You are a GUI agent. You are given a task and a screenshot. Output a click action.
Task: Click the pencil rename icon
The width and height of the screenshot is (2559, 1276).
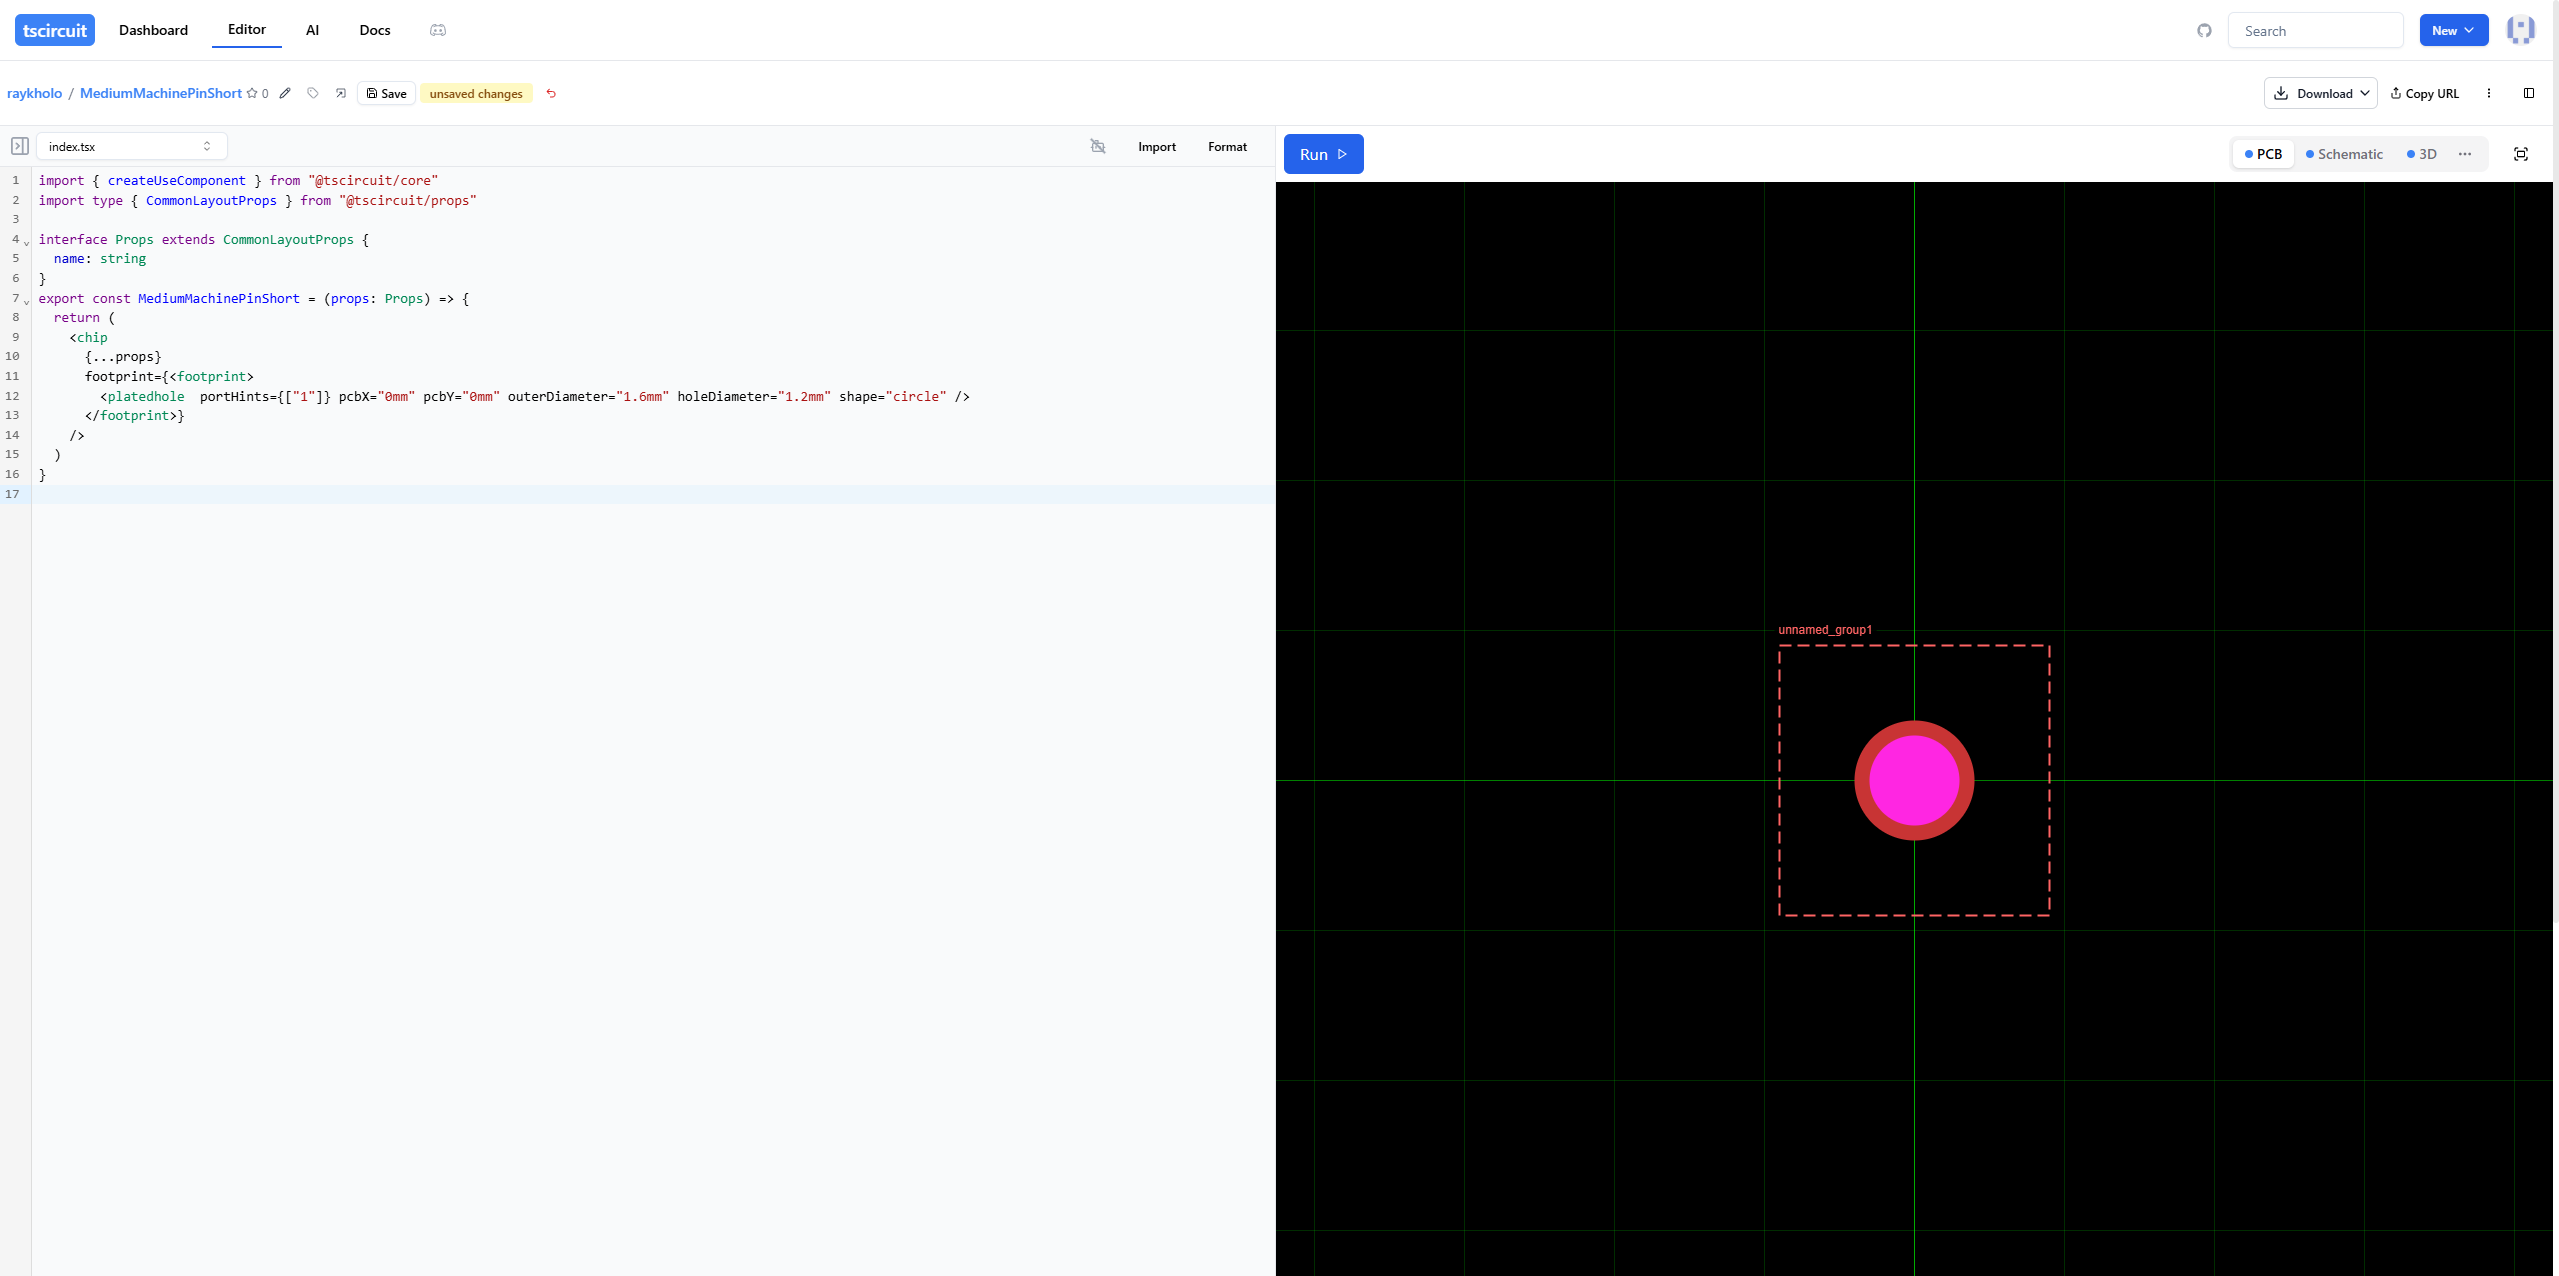(285, 93)
